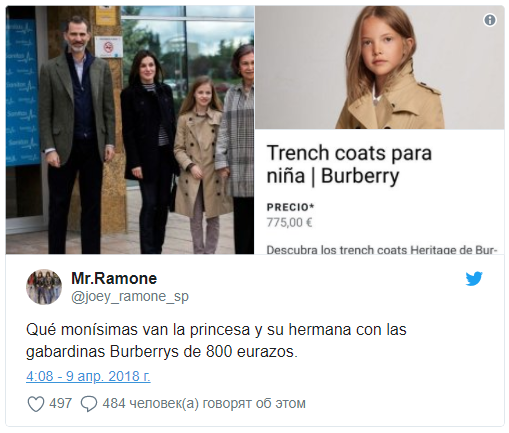Open Twitter via the blue bird logo
This screenshot has width=509, height=433.
pyautogui.click(x=474, y=279)
